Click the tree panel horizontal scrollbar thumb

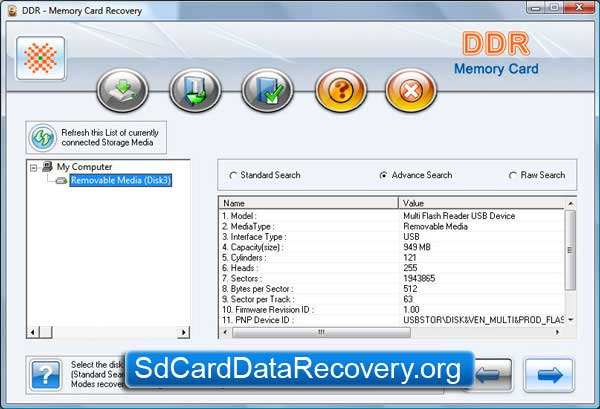[46, 332]
